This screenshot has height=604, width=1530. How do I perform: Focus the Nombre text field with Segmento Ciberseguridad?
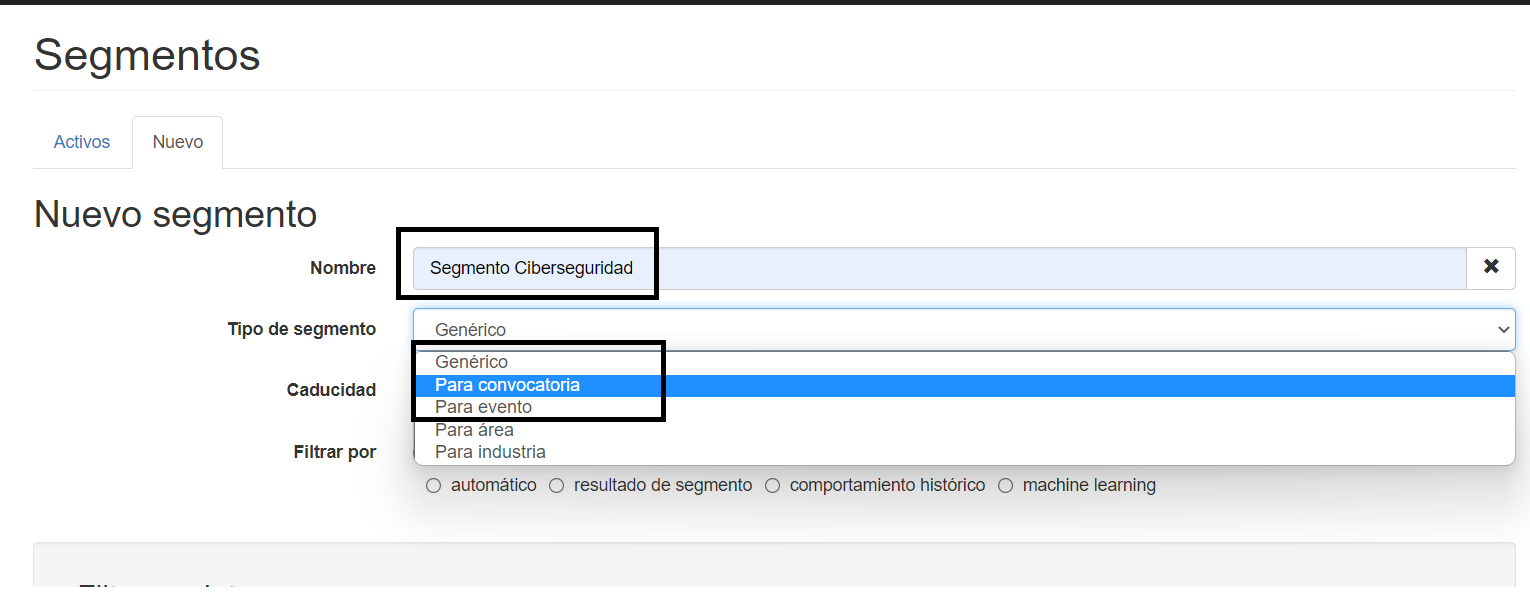click(939, 268)
